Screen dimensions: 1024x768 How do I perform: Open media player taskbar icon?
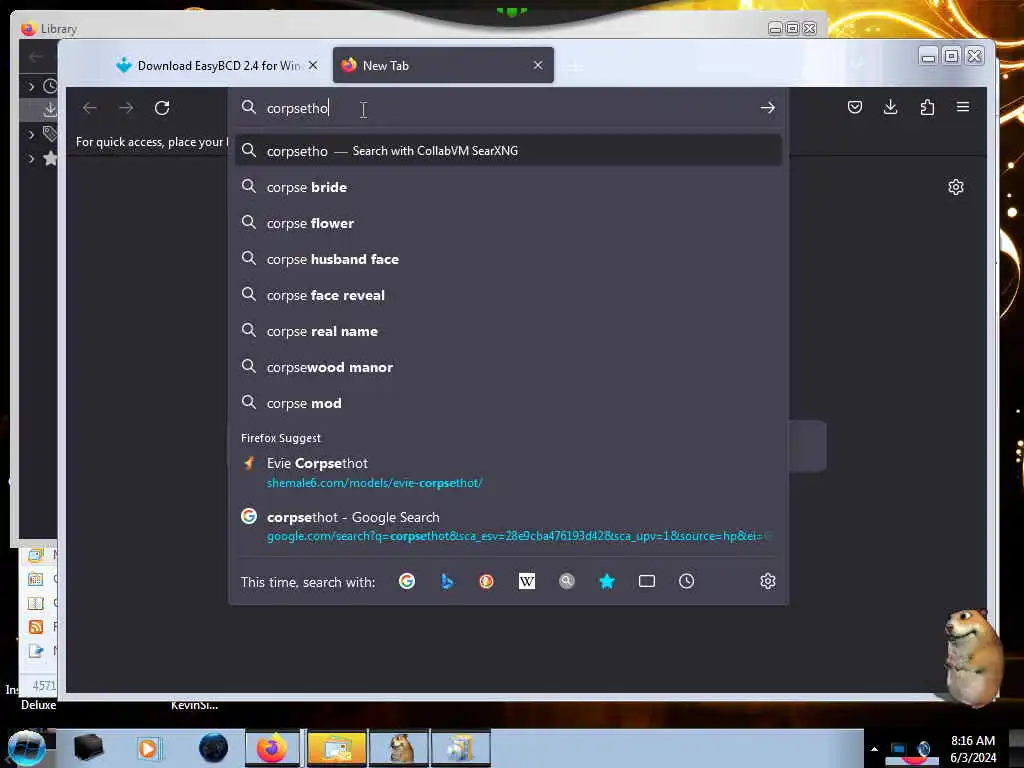point(148,748)
